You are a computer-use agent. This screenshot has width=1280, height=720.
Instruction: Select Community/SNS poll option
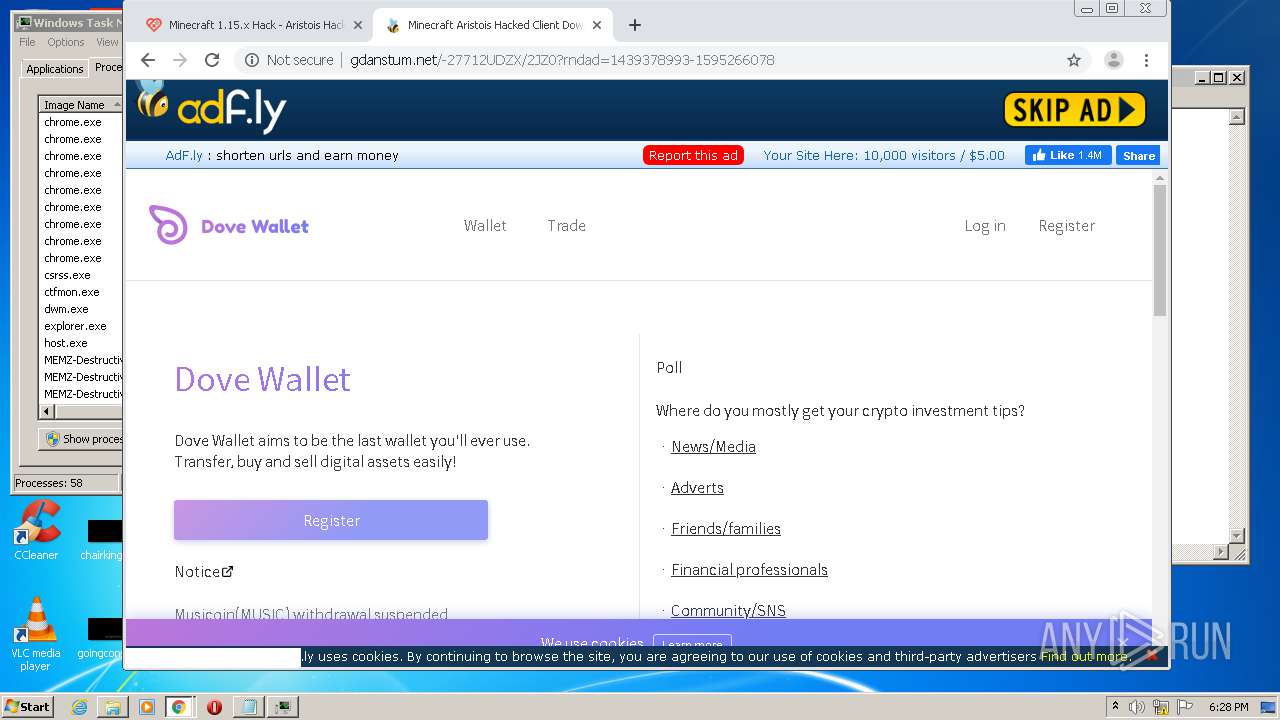(728, 611)
